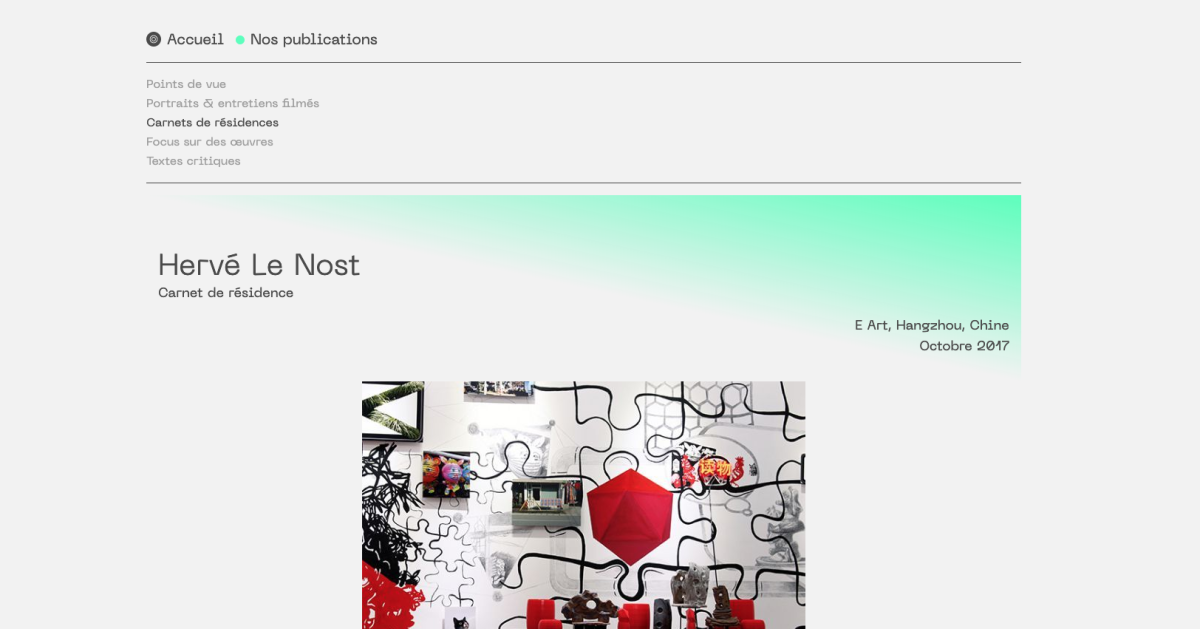Select Carnets de résidences category
The height and width of the screenshot is (629, 1200).
212,122
